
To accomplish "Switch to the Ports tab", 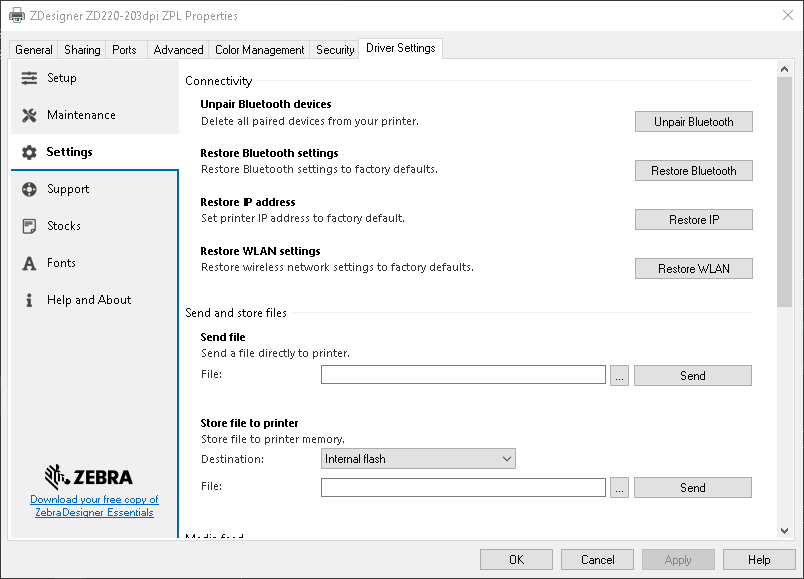I will (125, 48).
